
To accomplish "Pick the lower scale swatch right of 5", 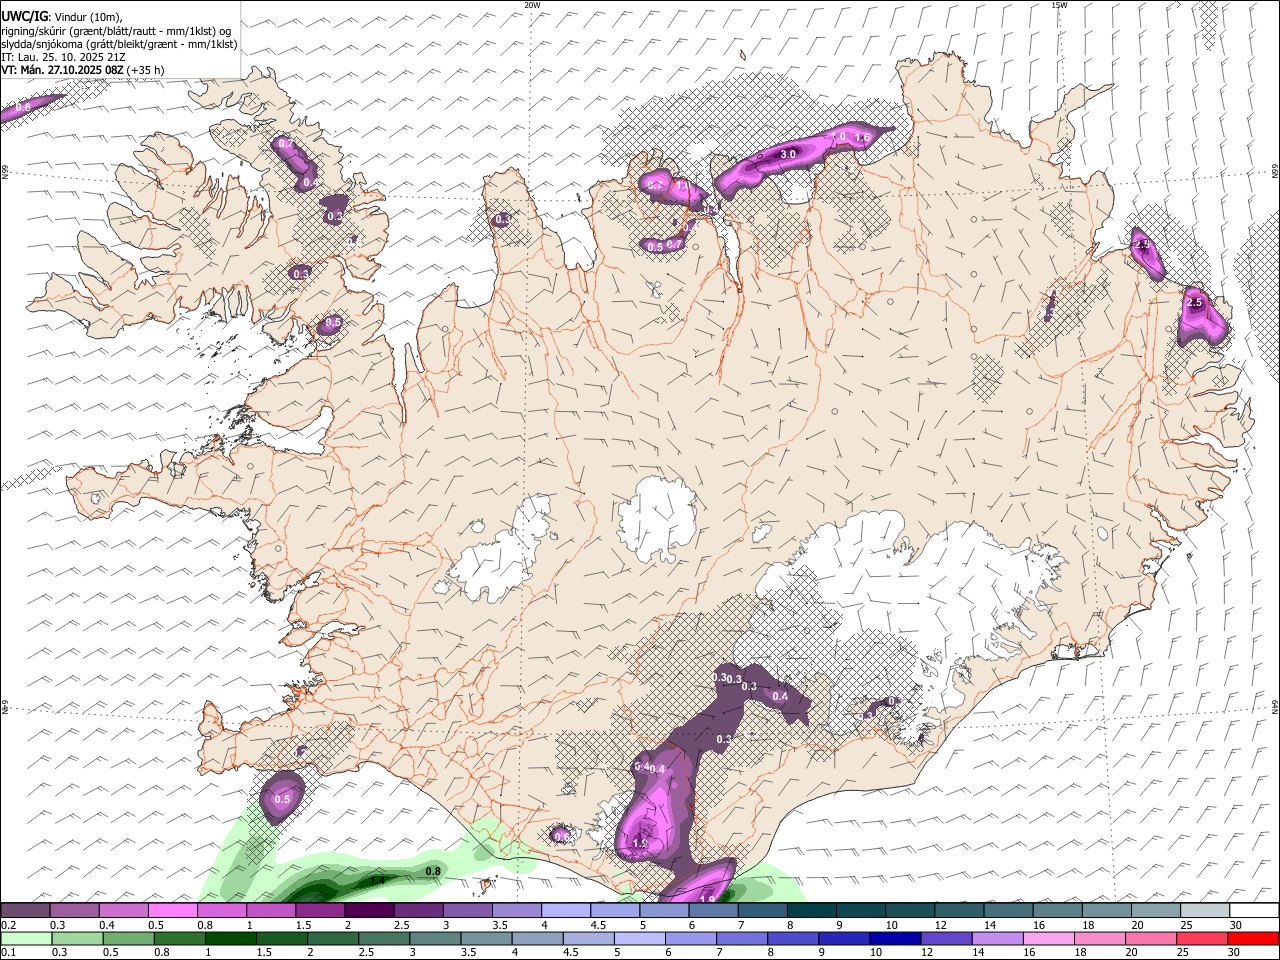I will (x=639, y=938).
